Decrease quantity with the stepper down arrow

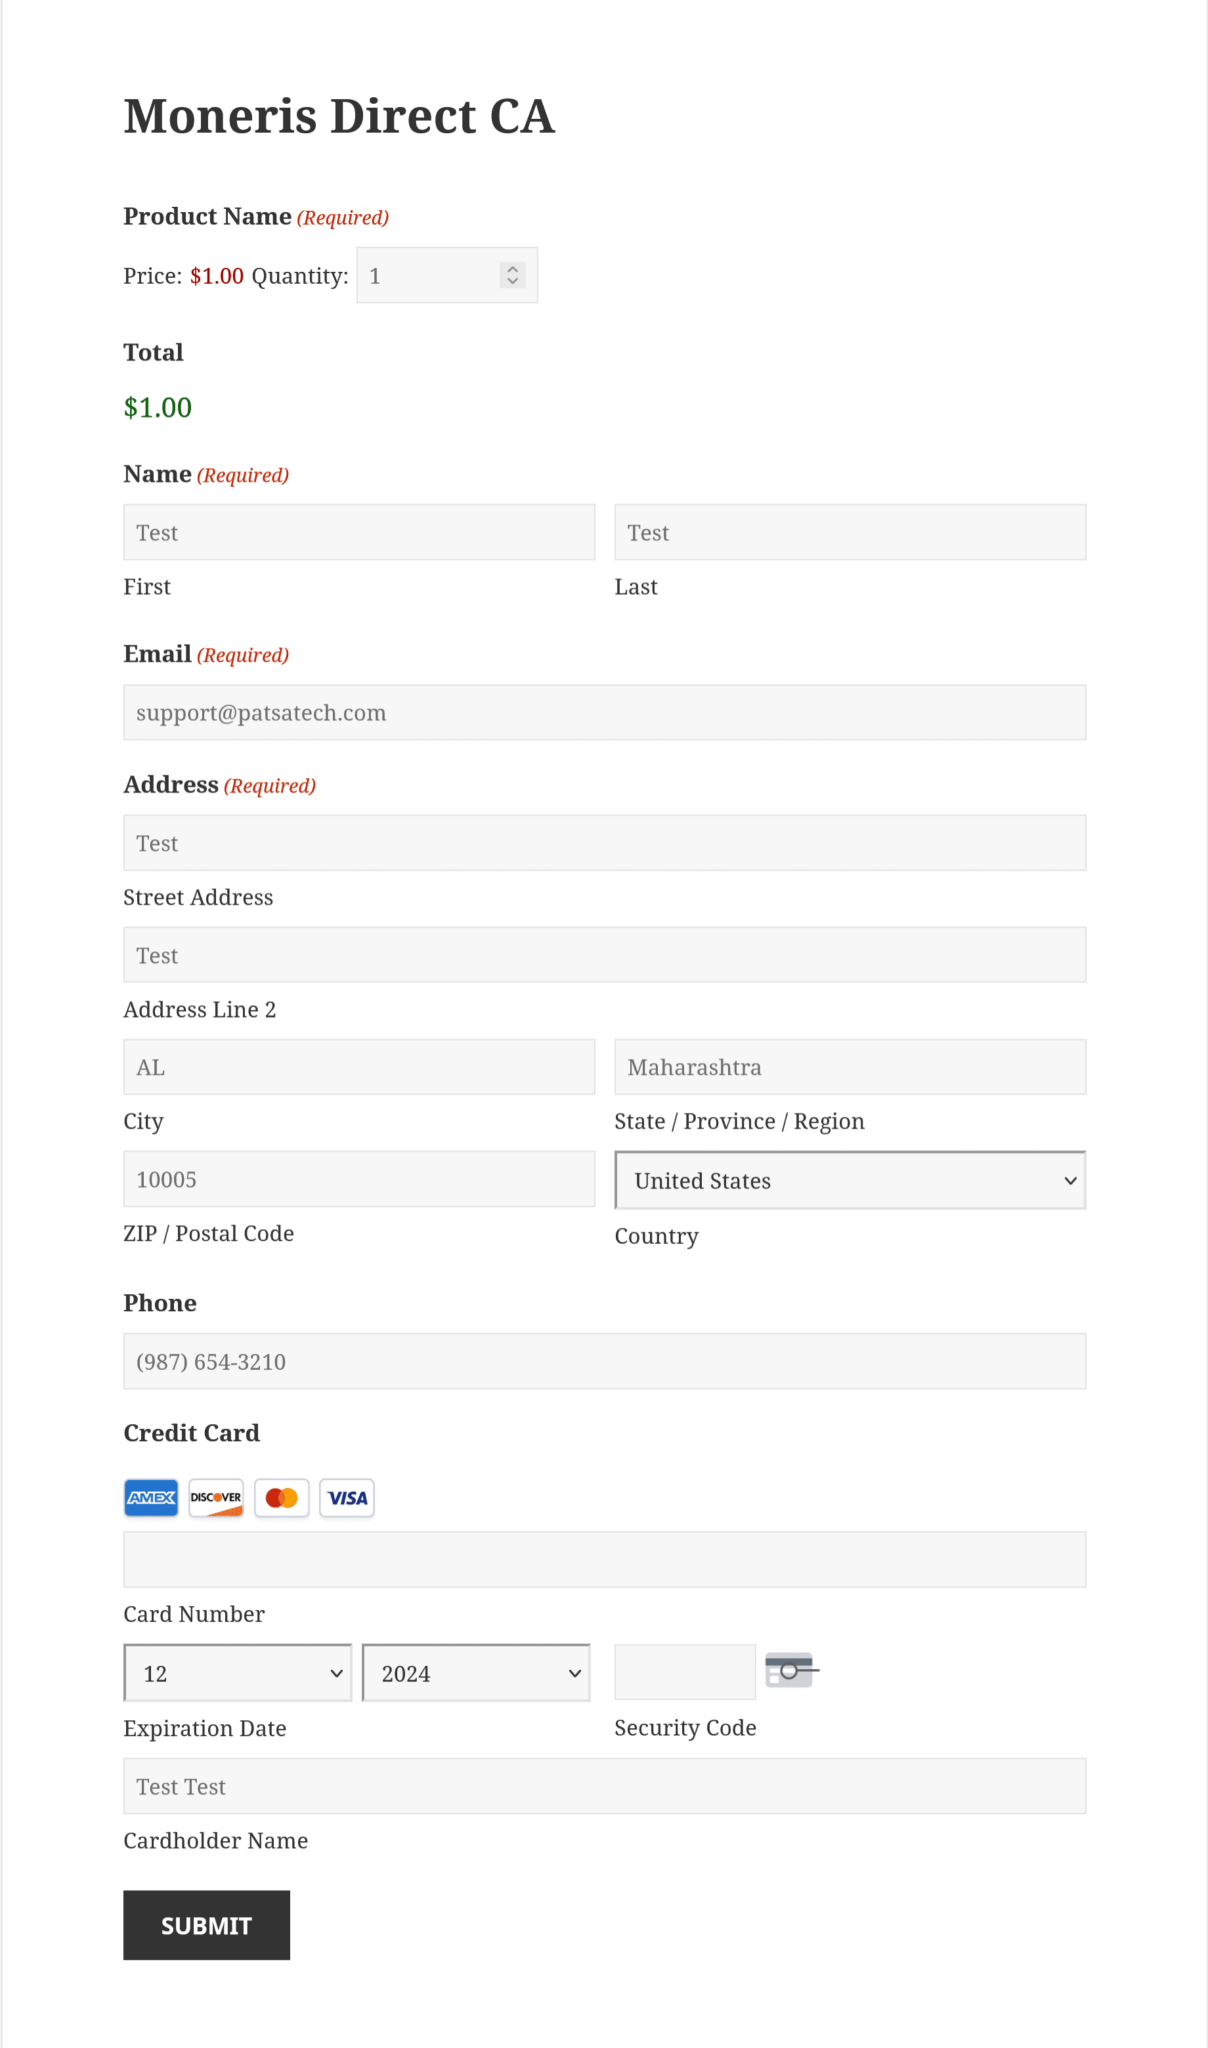[511, 283]
